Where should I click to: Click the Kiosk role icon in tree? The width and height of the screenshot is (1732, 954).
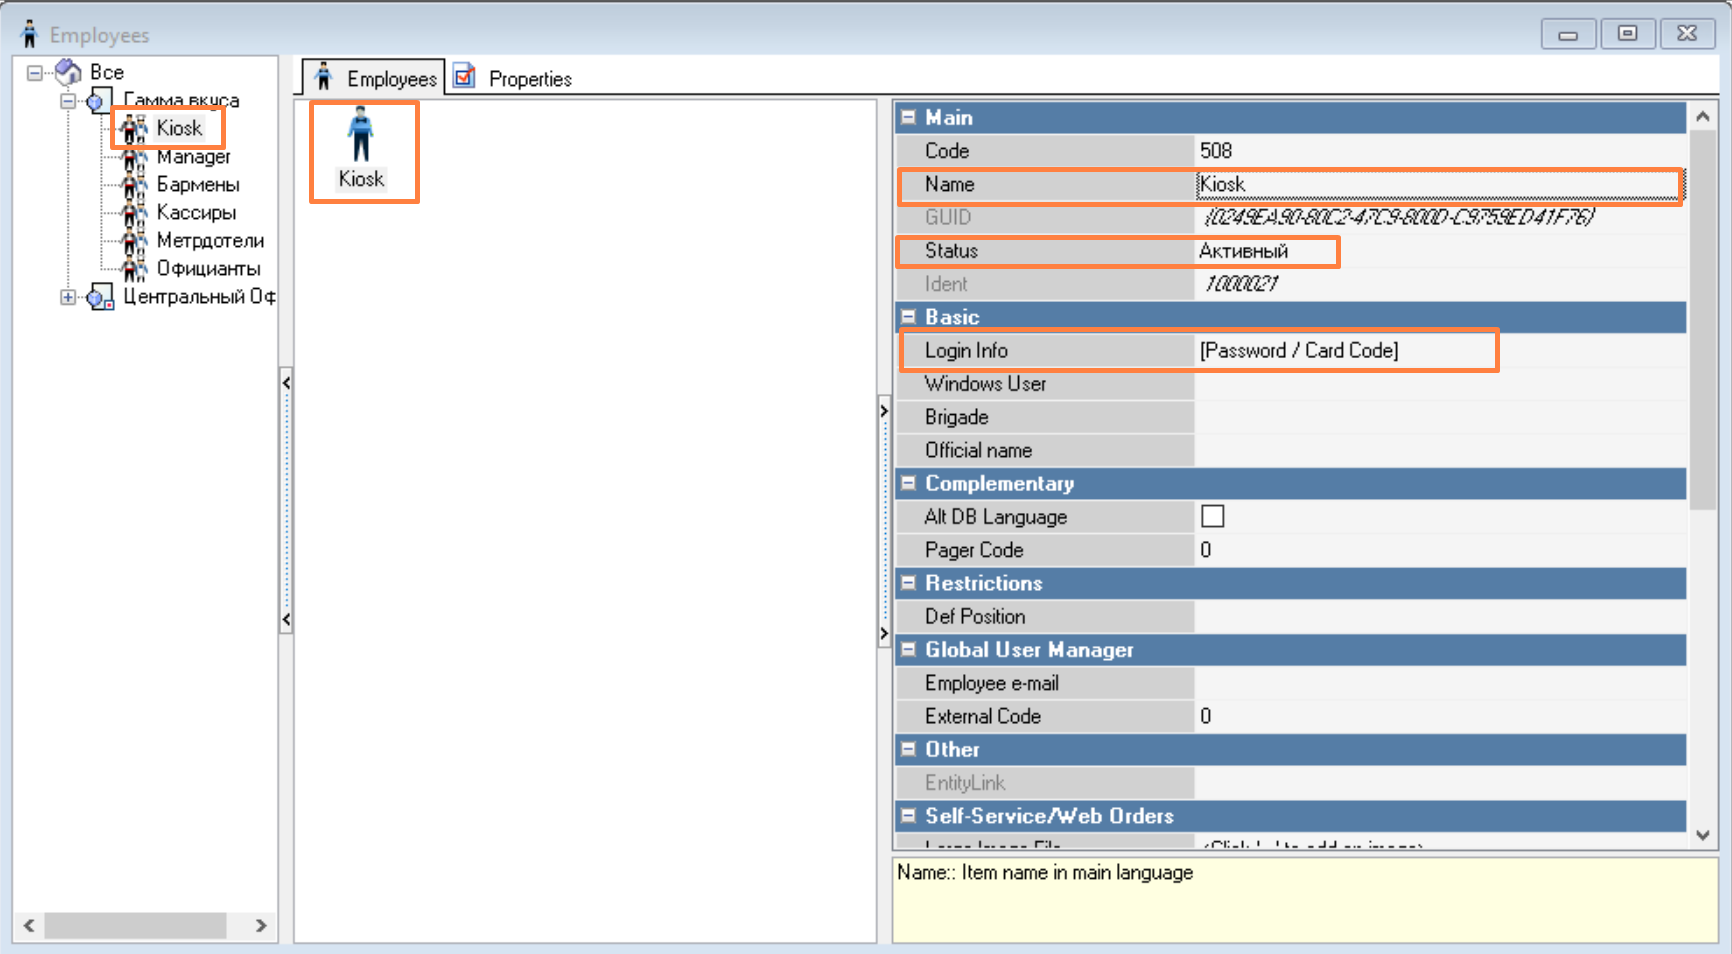point(134,129)
